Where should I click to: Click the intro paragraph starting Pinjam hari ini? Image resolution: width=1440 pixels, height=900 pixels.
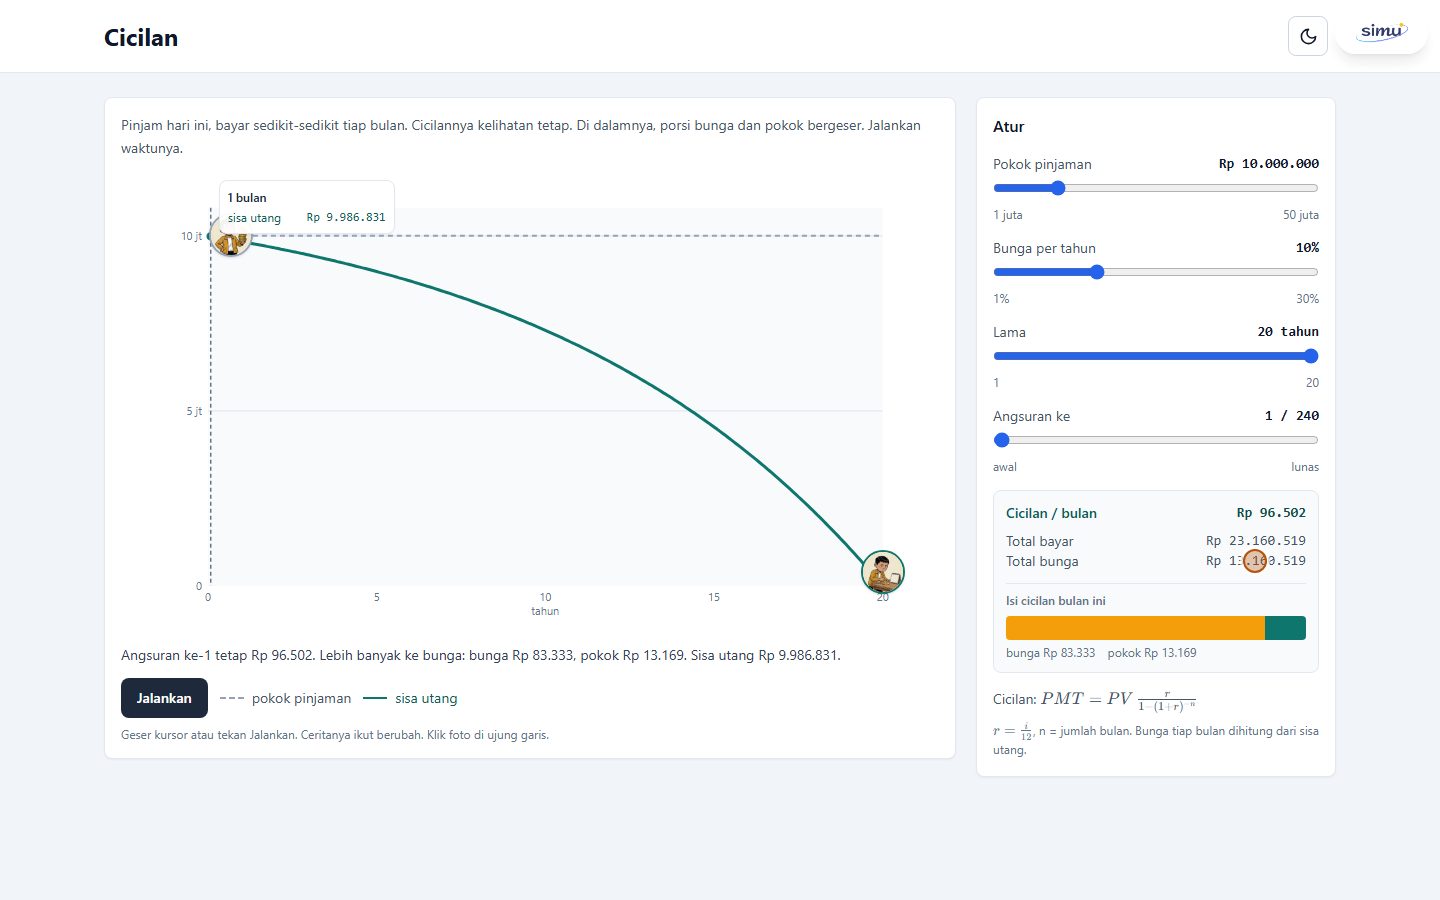(x=521, y=137)
